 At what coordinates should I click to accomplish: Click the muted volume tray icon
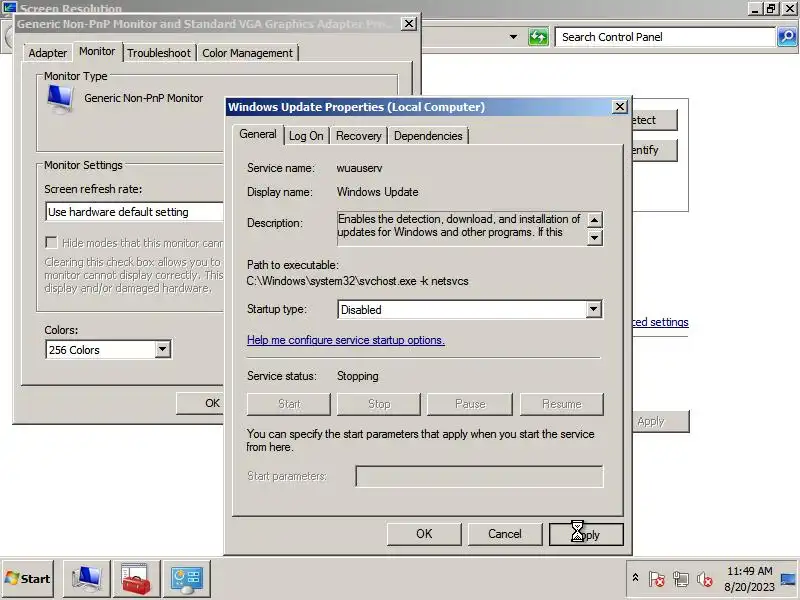coord(705,579)
